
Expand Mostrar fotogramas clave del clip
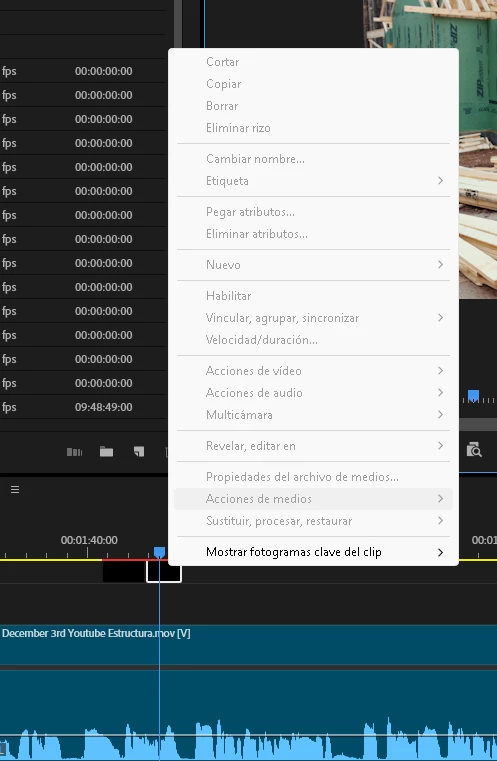[x=313, y=552]
